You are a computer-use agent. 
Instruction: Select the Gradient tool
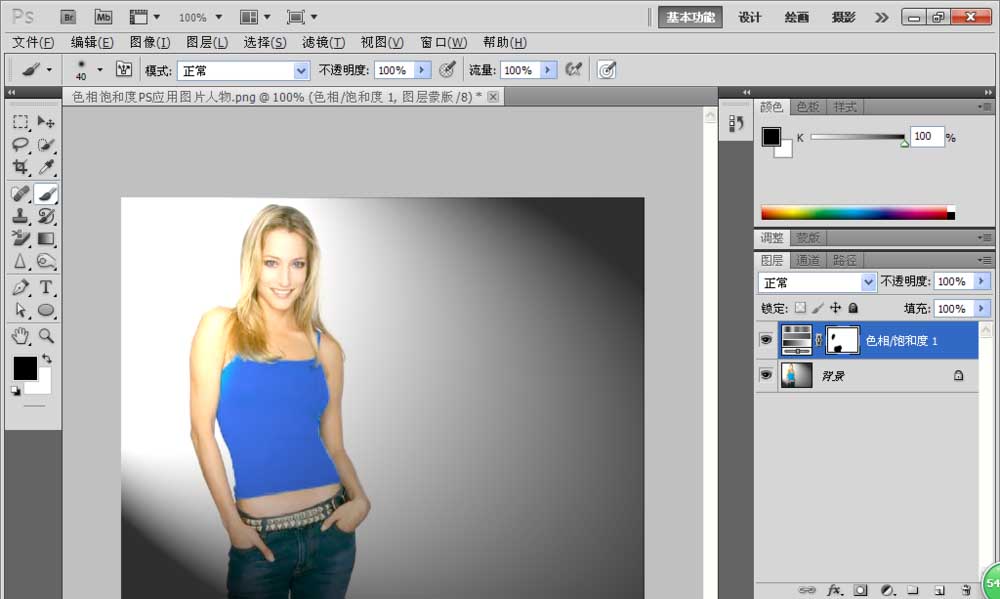(x=46, y=239)
